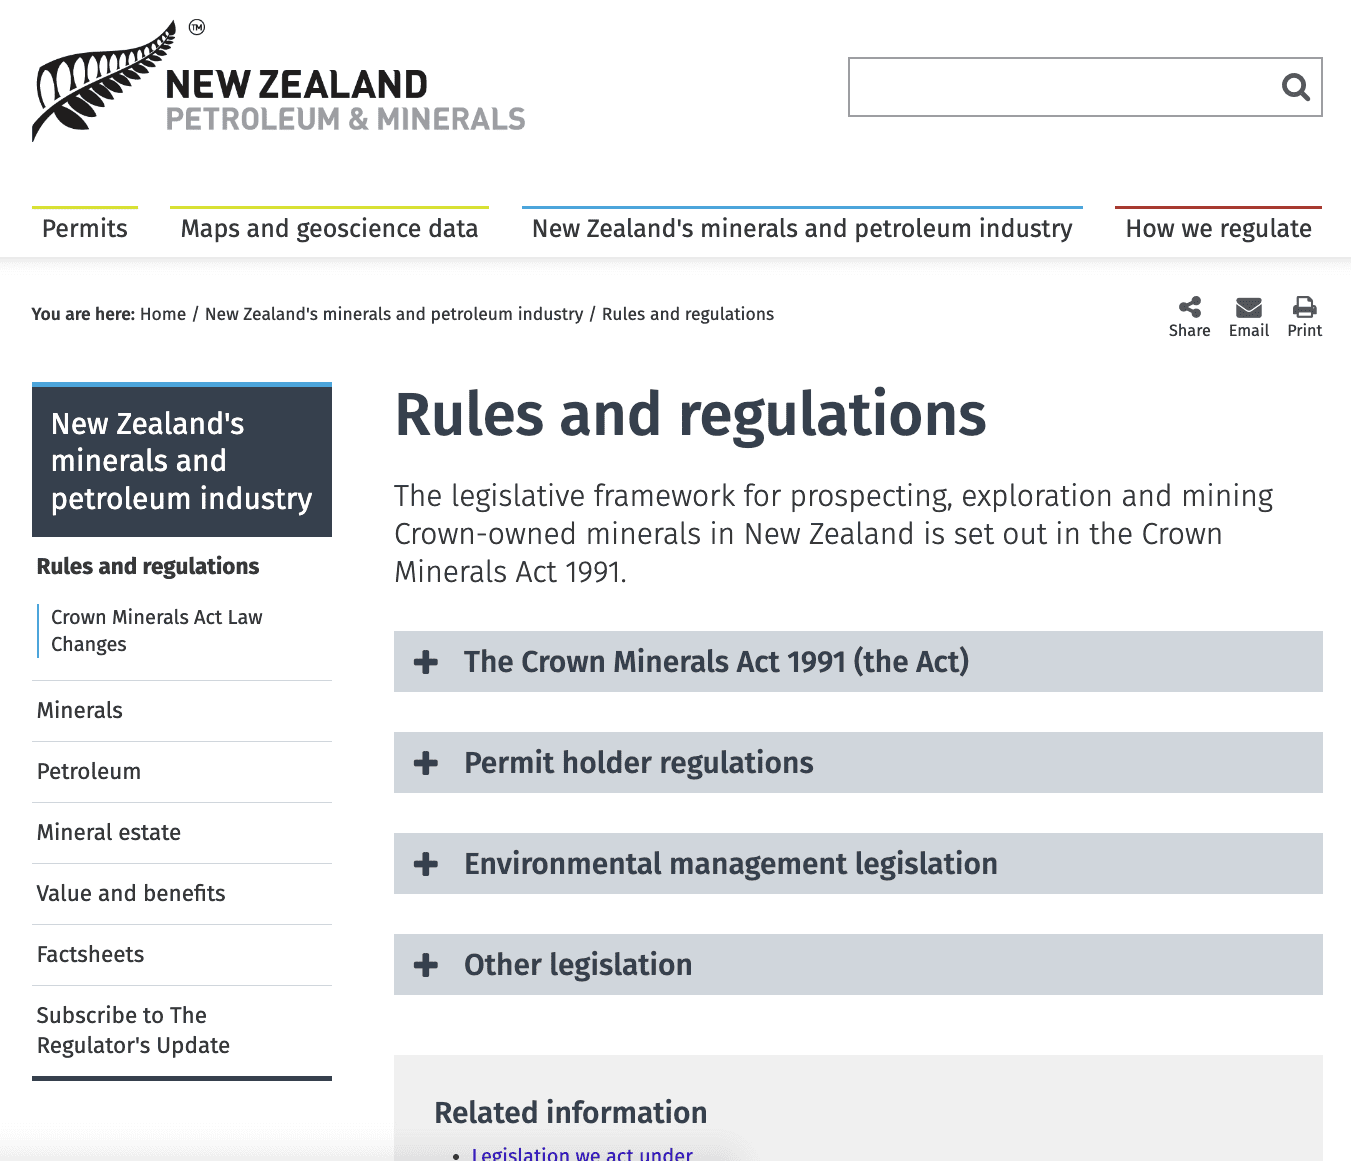The image size is (1351, 1161).
Task: Open the Minerals sidebar entry
Action: click(x=79, y=710)
